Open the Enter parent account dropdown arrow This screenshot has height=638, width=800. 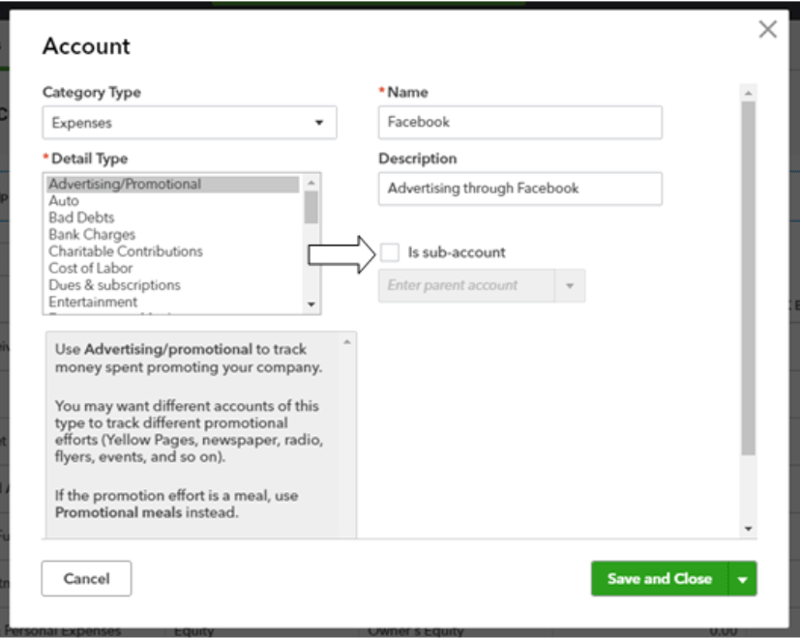pyautogui.click(x=570, y=285)
